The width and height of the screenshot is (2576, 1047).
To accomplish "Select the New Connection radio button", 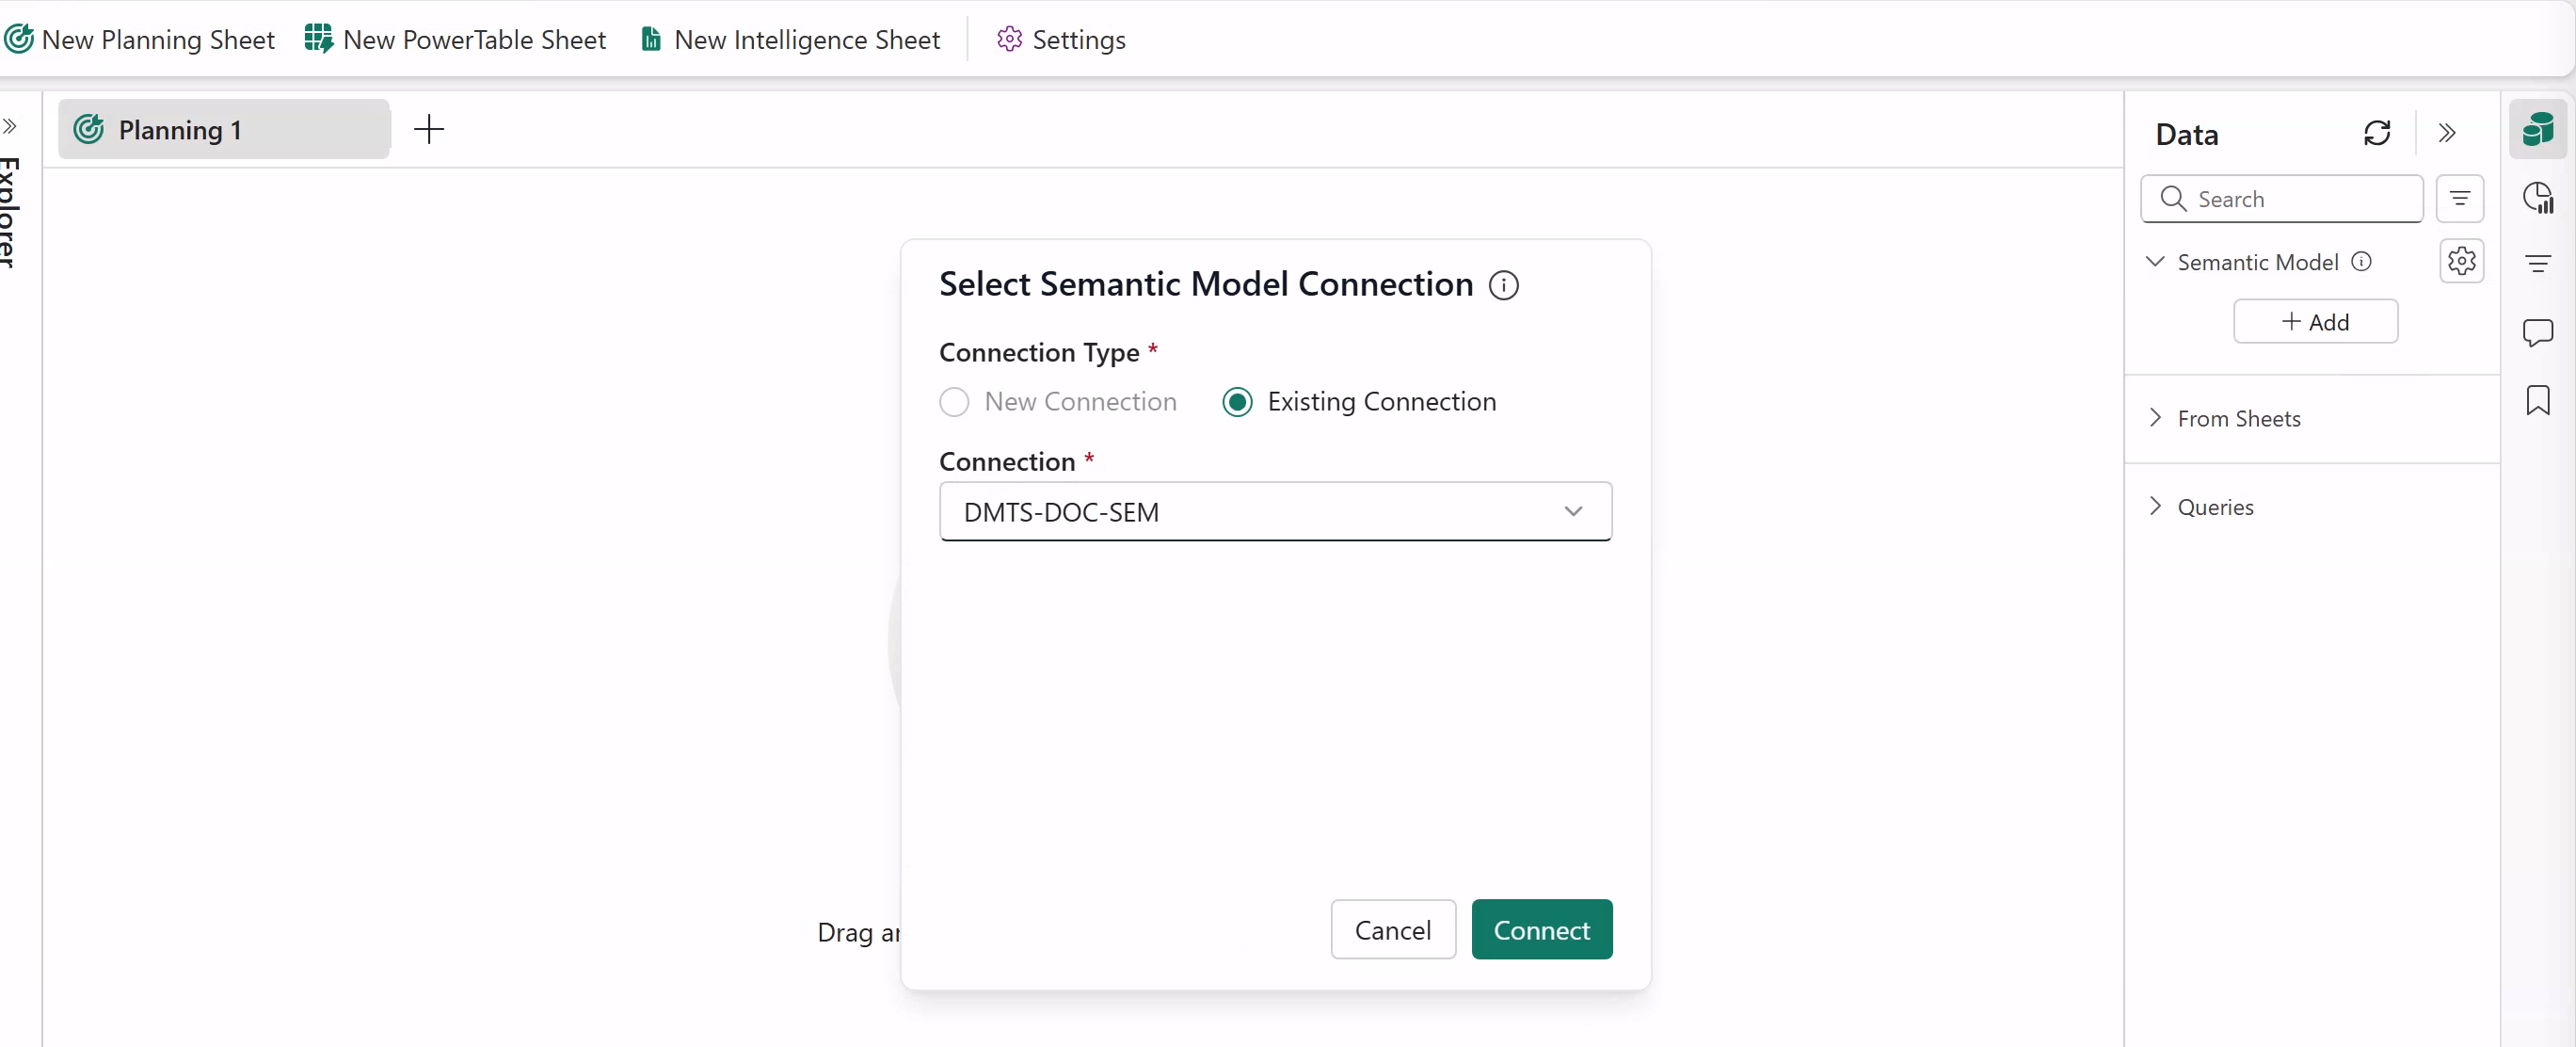I will point(954,402).
